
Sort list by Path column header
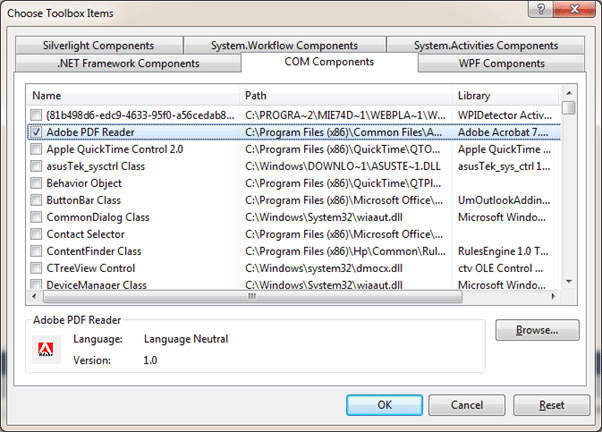346,95
